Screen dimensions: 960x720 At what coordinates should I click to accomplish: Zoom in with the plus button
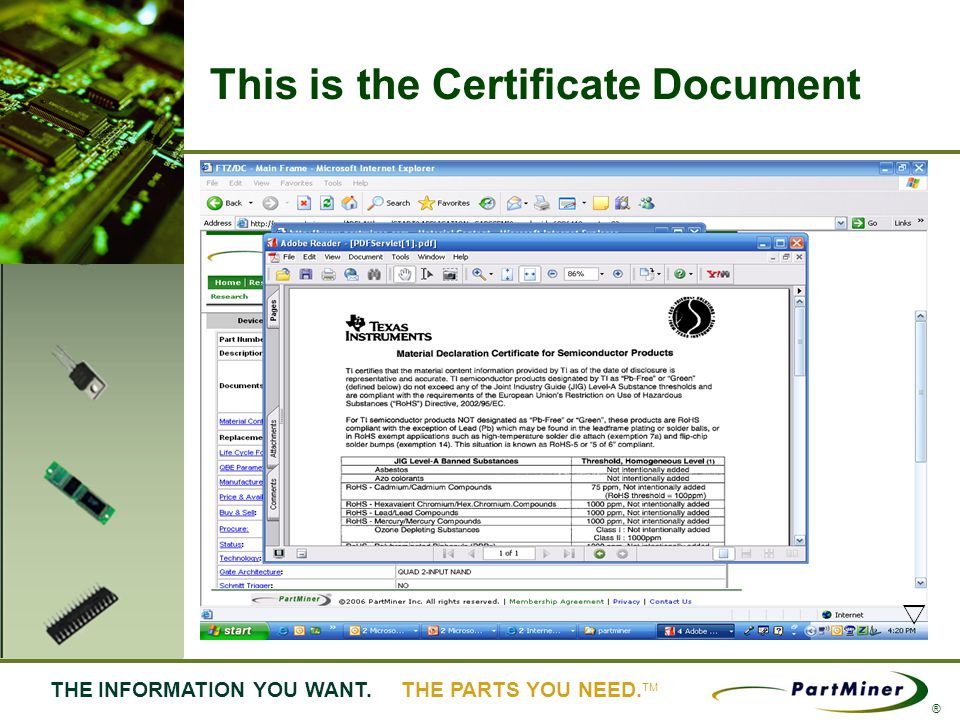[618, 274]
